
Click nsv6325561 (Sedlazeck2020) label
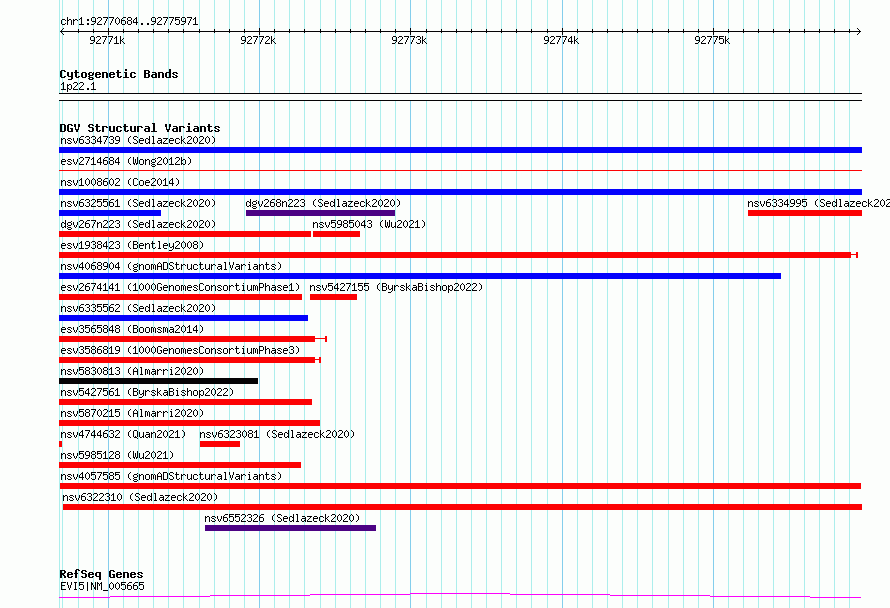138,203
